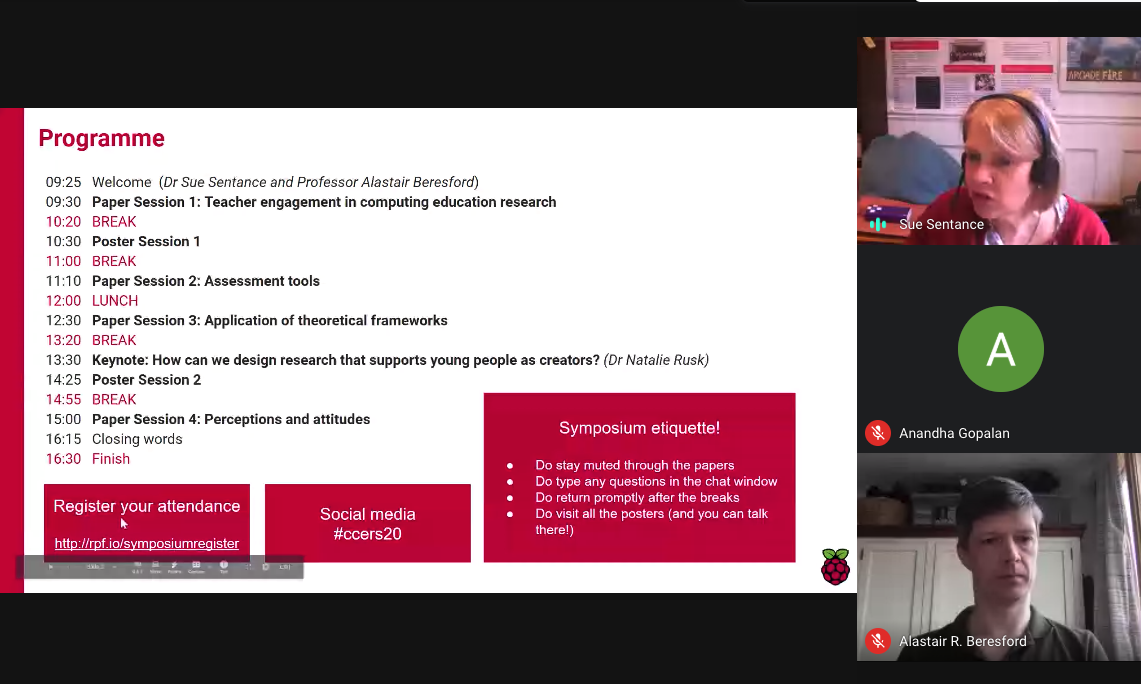Click the Raspberry Pi logo on the slide
1141x684 pixels.
pos(835,567)
